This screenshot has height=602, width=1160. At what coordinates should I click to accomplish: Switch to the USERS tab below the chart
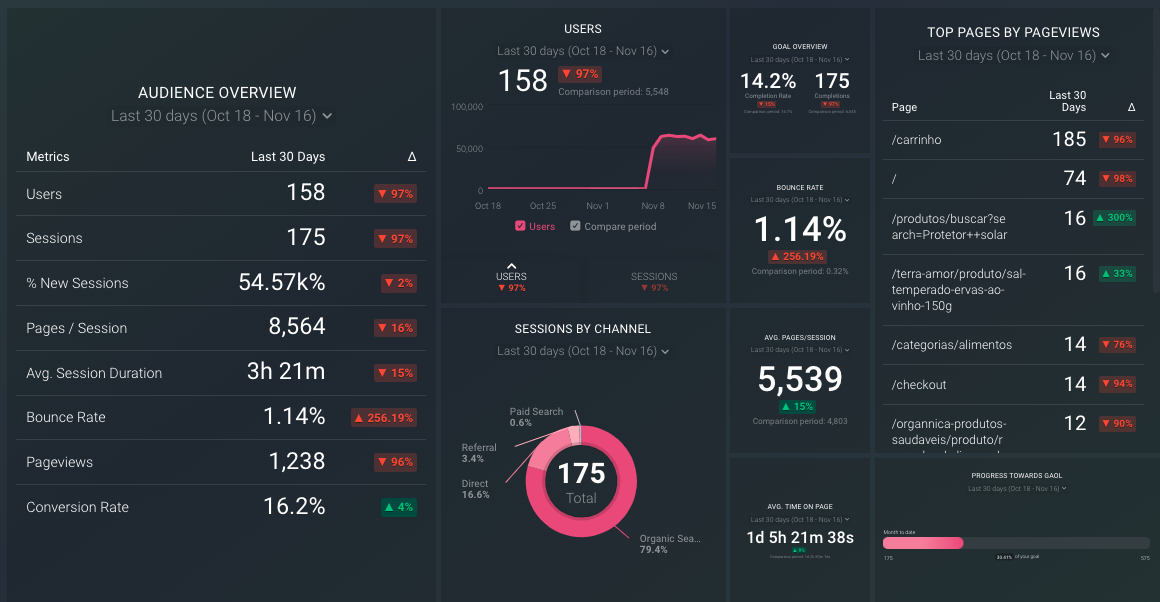click(x=511, y=277)
